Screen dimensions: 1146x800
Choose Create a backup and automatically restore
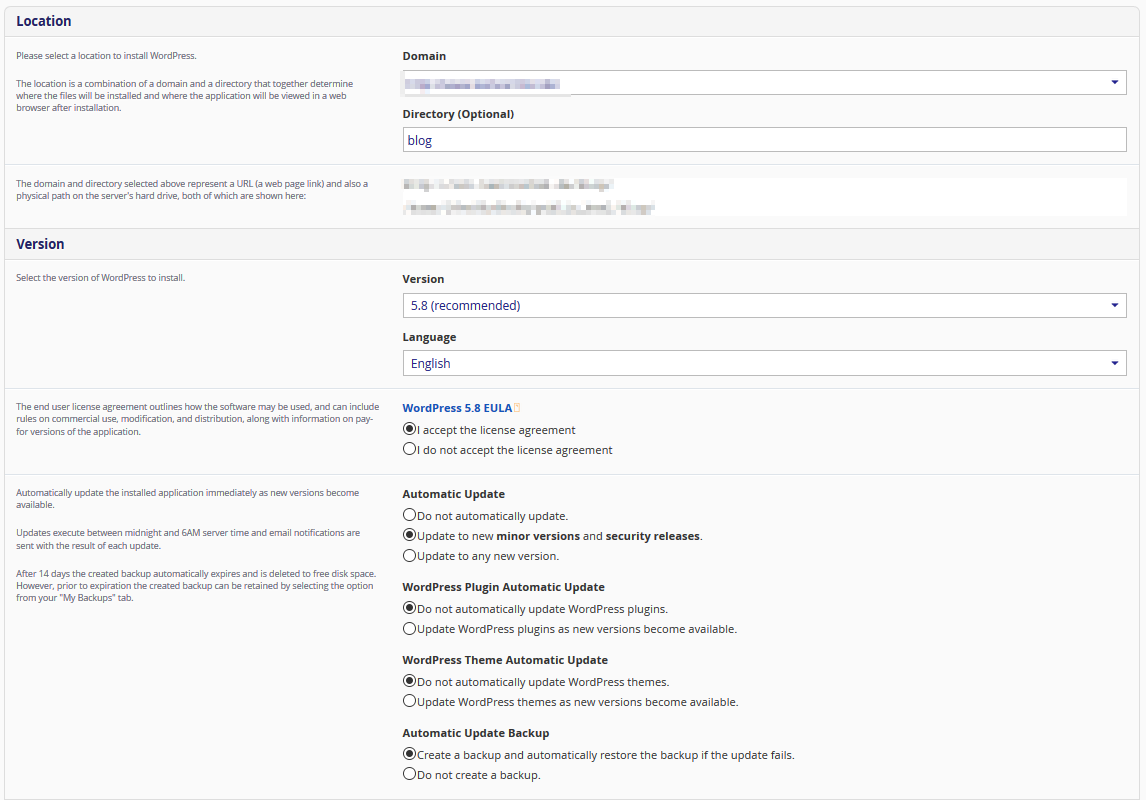click(x=409, y=754)
